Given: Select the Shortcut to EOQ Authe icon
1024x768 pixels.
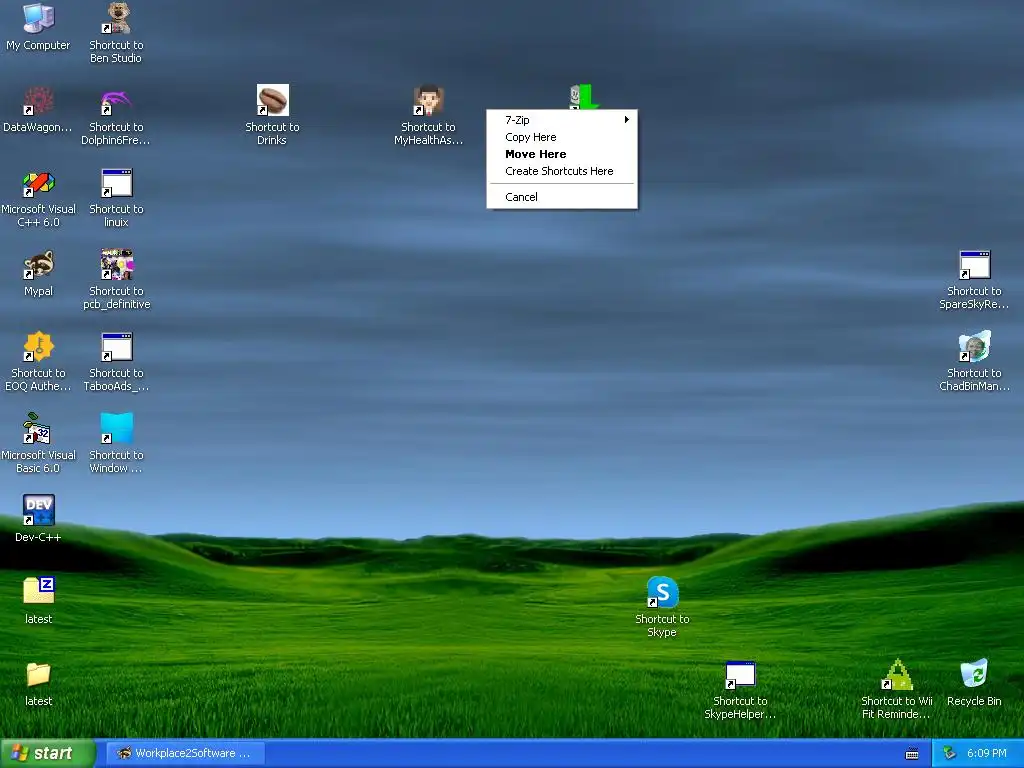Looking at the screenshot, I should 38,347.
